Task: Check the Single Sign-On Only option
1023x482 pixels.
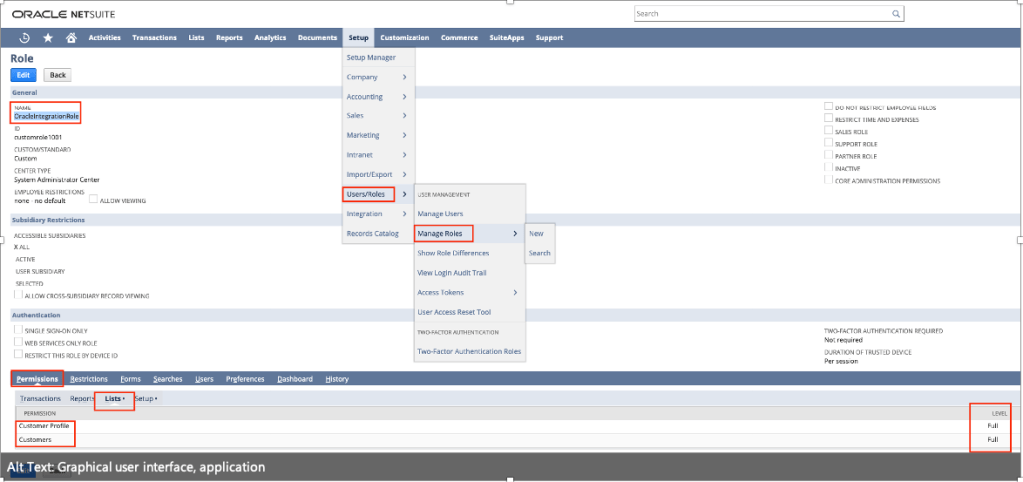Action: (x=17, y=330)
